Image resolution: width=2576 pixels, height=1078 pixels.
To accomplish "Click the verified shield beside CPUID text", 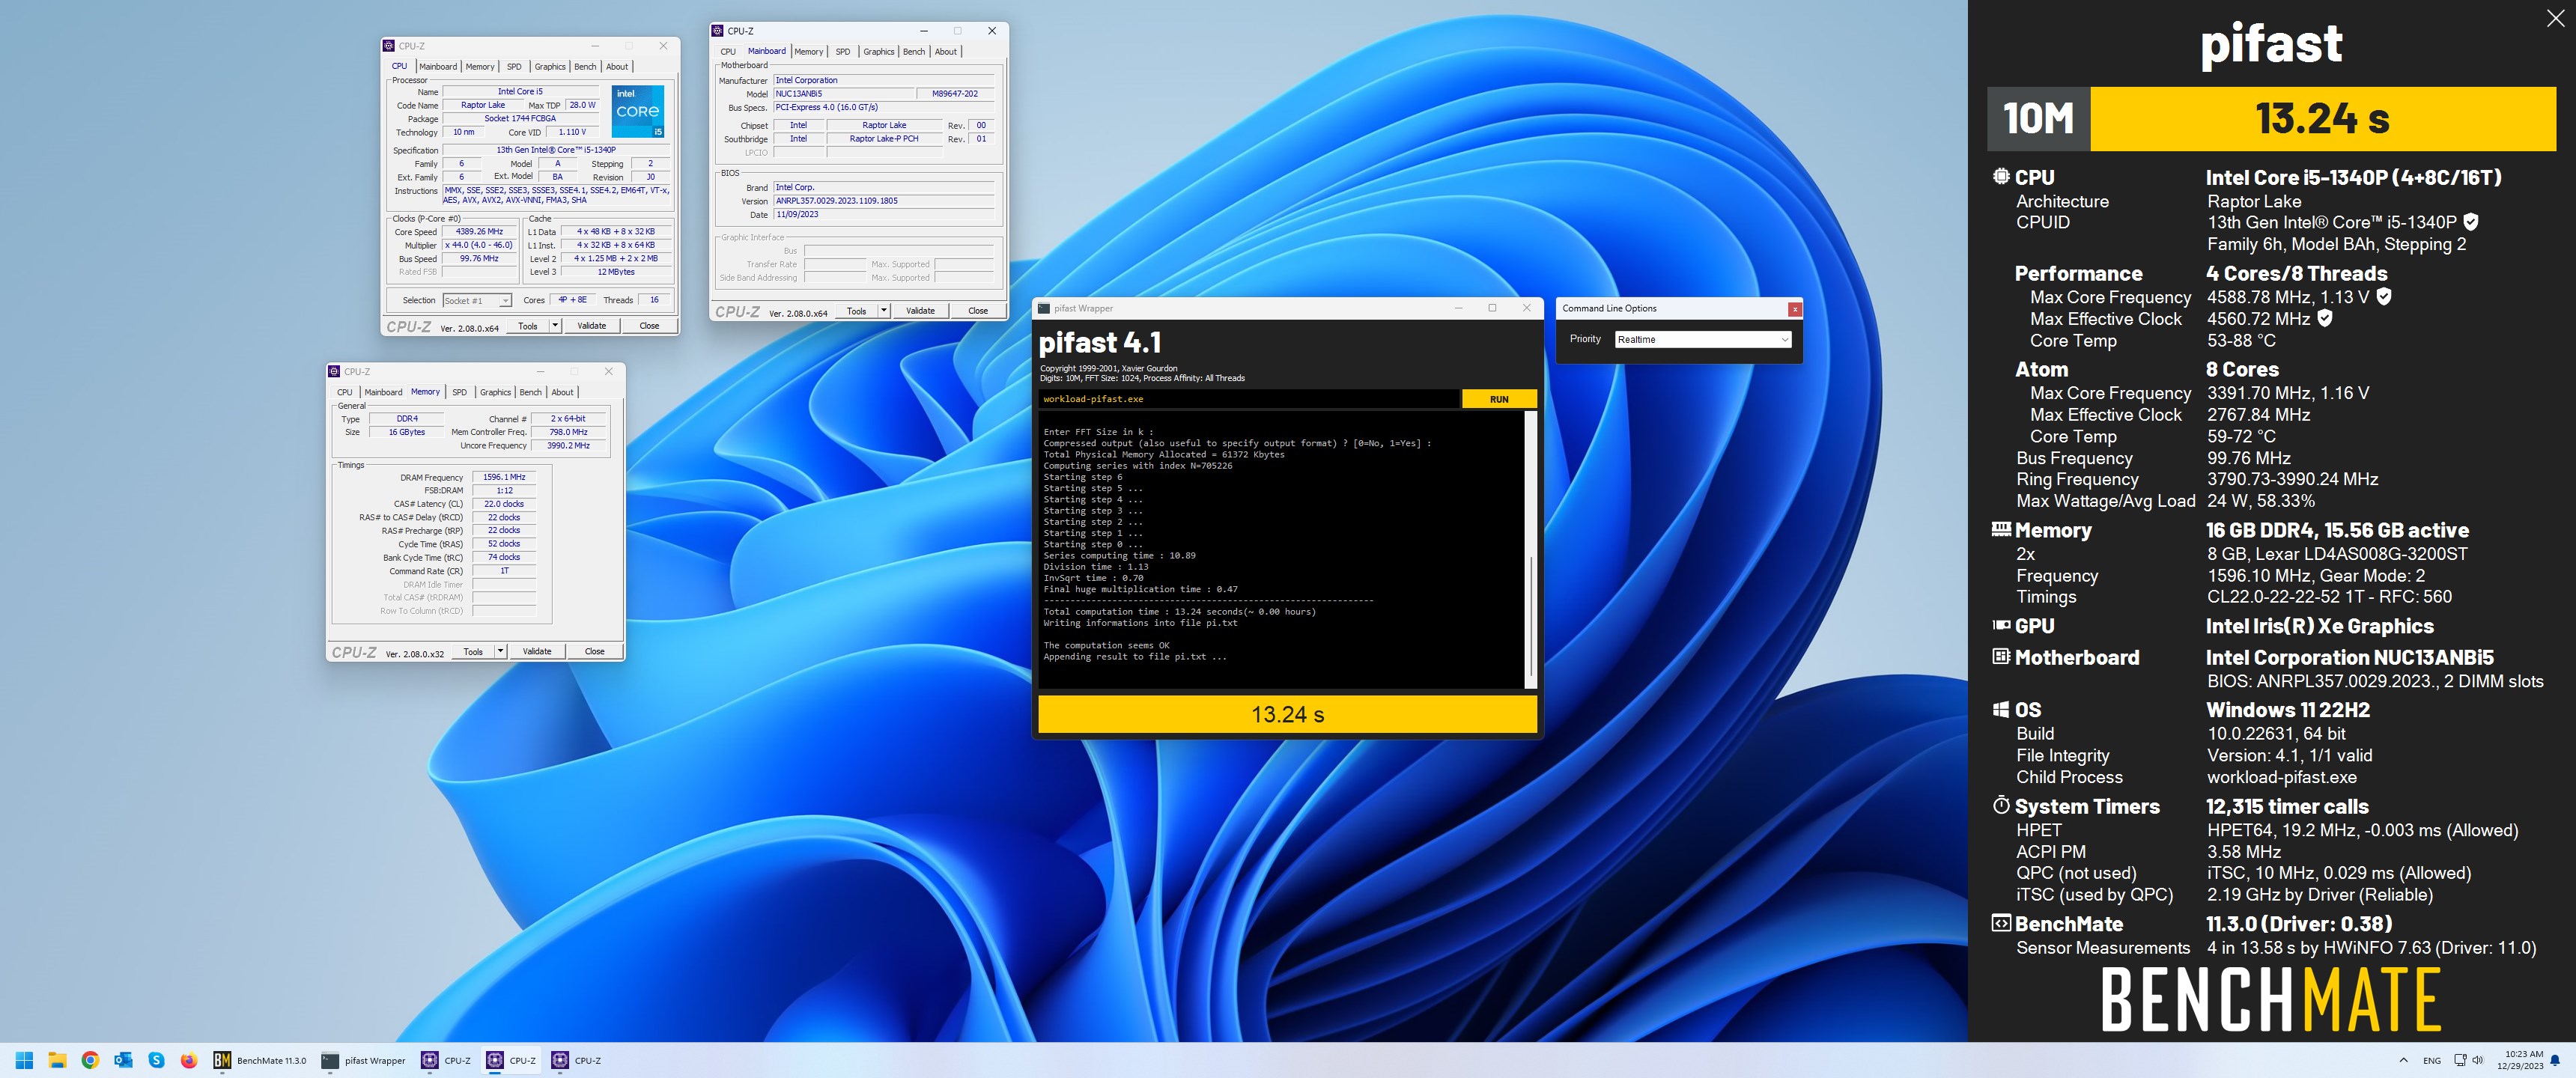I will [2471, 222].
